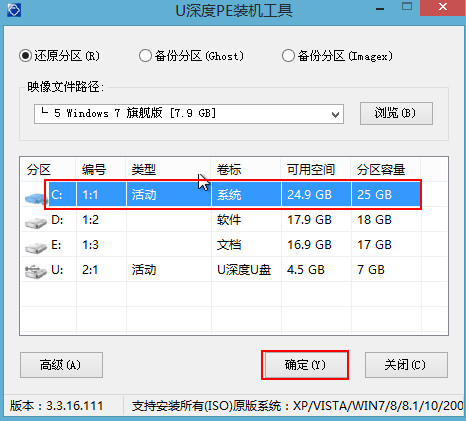The height and width of the screenshot is (421, 466).
Task: Click the C: drive icon
Action: tap(35, 199)
